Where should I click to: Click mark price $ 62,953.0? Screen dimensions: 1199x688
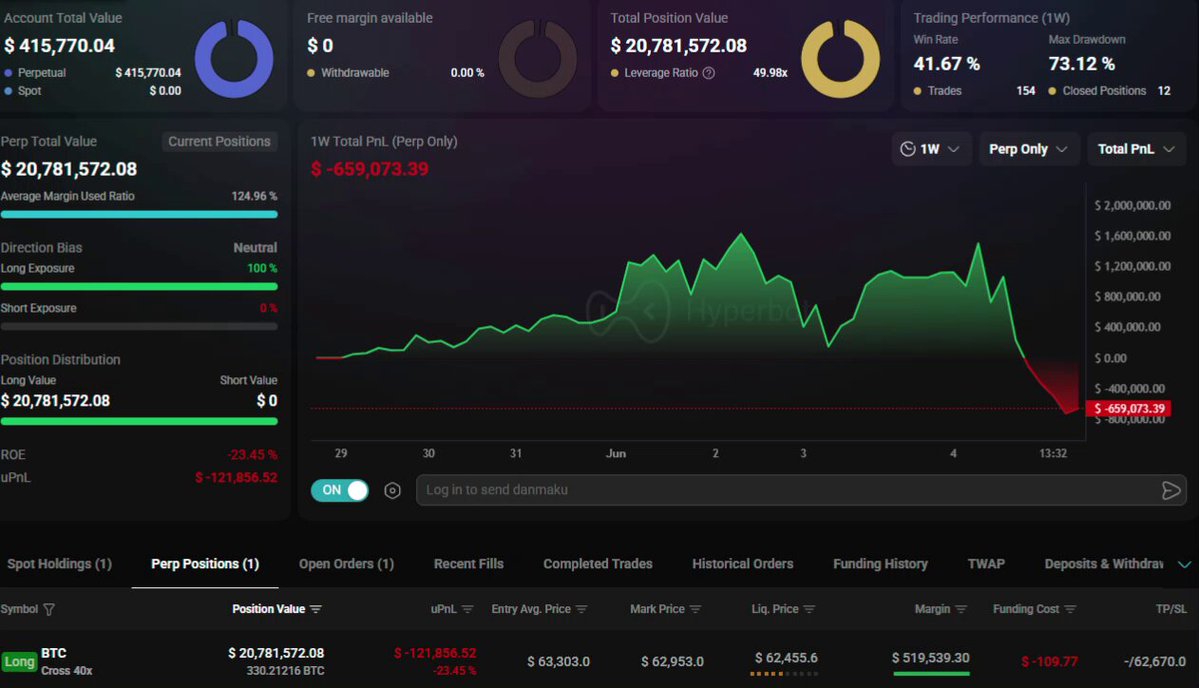672,662
